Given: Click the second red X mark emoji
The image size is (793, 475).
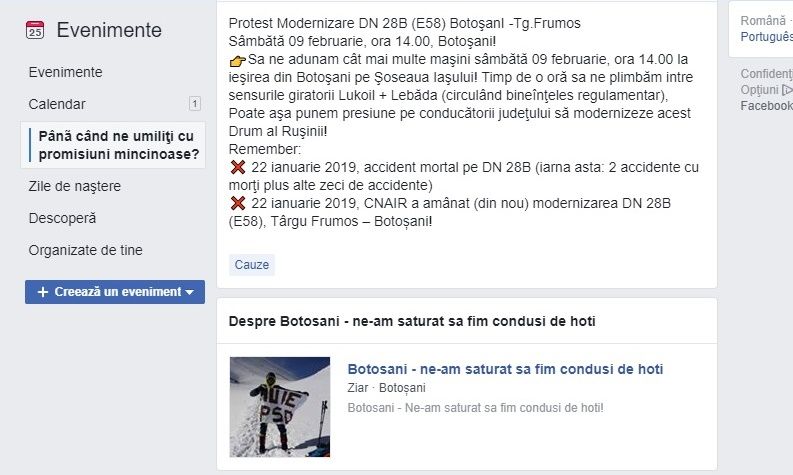Looking at the screenshot, I should point(238,203).
